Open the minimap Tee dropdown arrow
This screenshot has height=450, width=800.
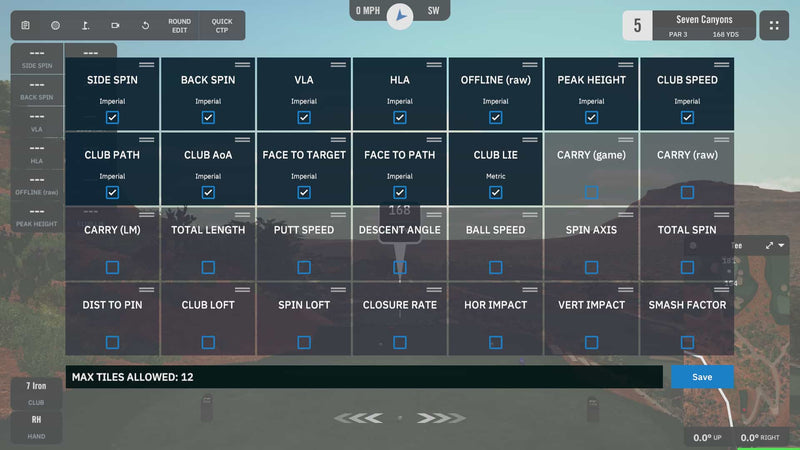(782, 245)
